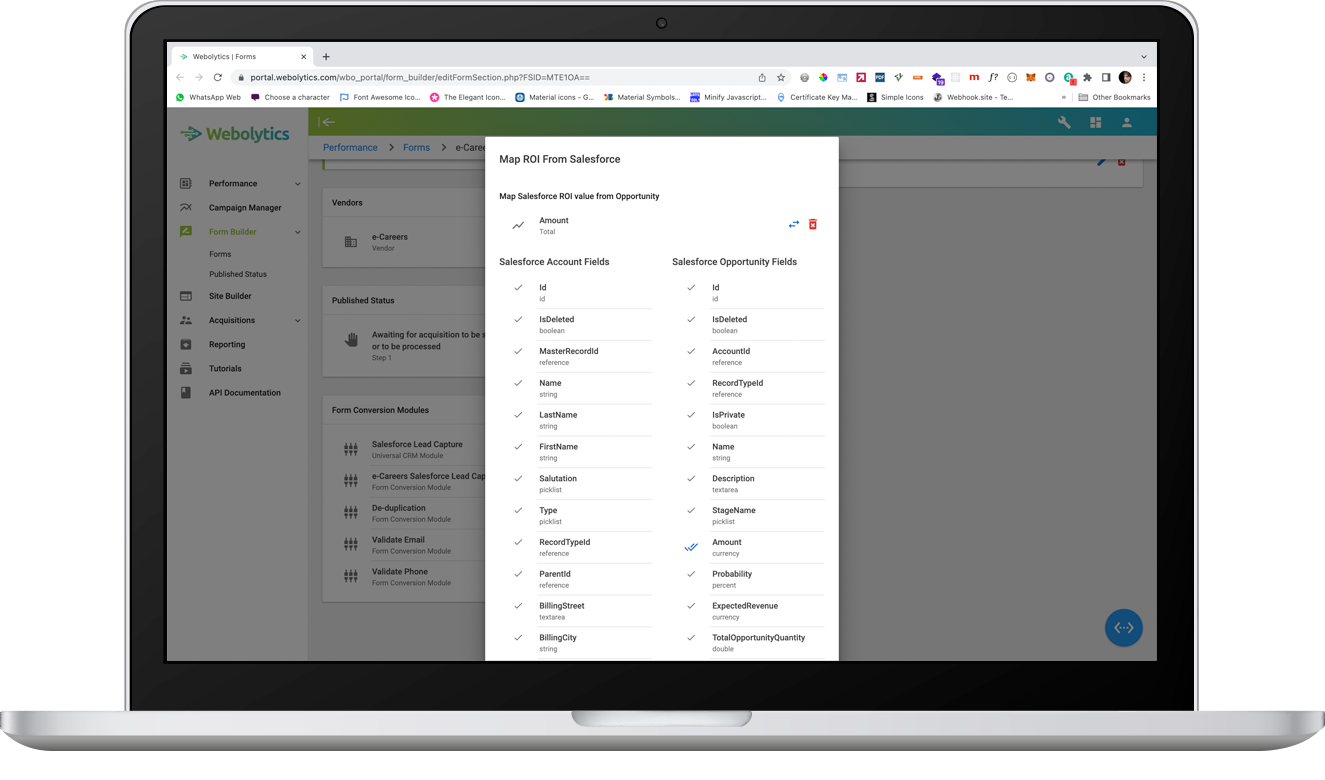Viewport: 1325px width, 780px height.
Task: Expand the Performance section in the sidebar
Action: pos(297,184)
